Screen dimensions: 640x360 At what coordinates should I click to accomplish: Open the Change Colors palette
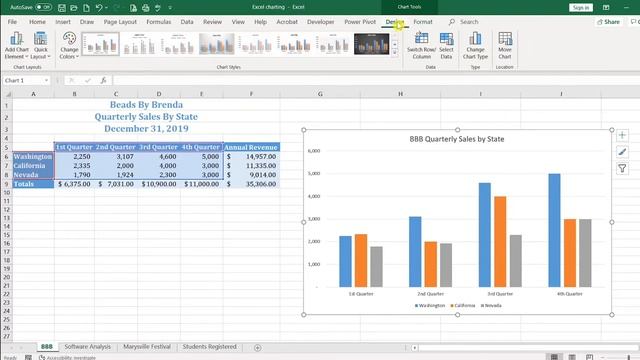tap(69, 45)
